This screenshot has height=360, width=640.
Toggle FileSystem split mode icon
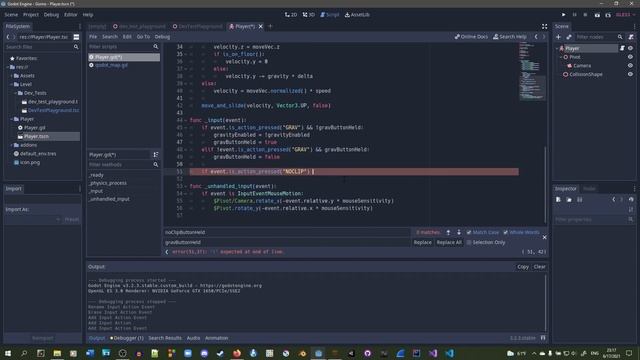coord(76,37)
